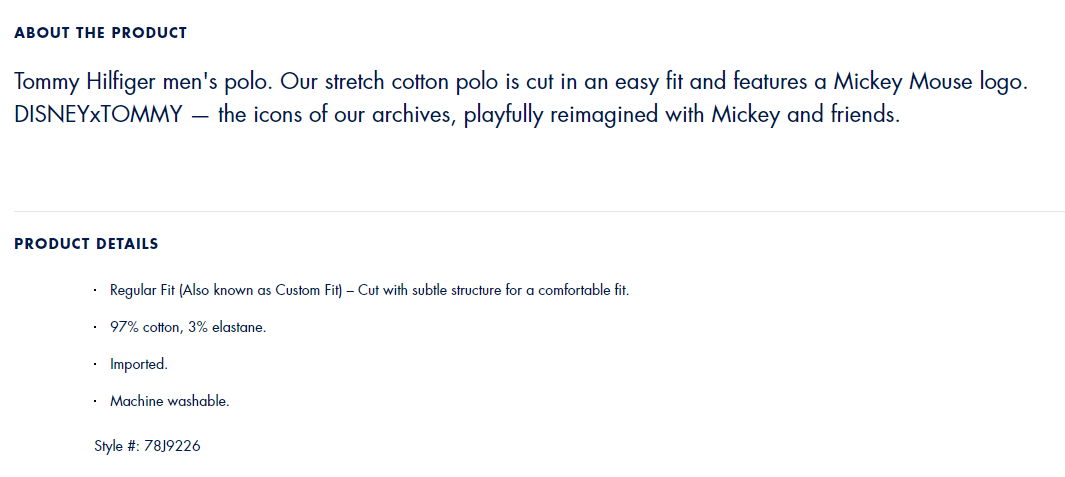The image size is (1065, 477).
Task: Click the "Imported." detail line
Action: (139, 365)
